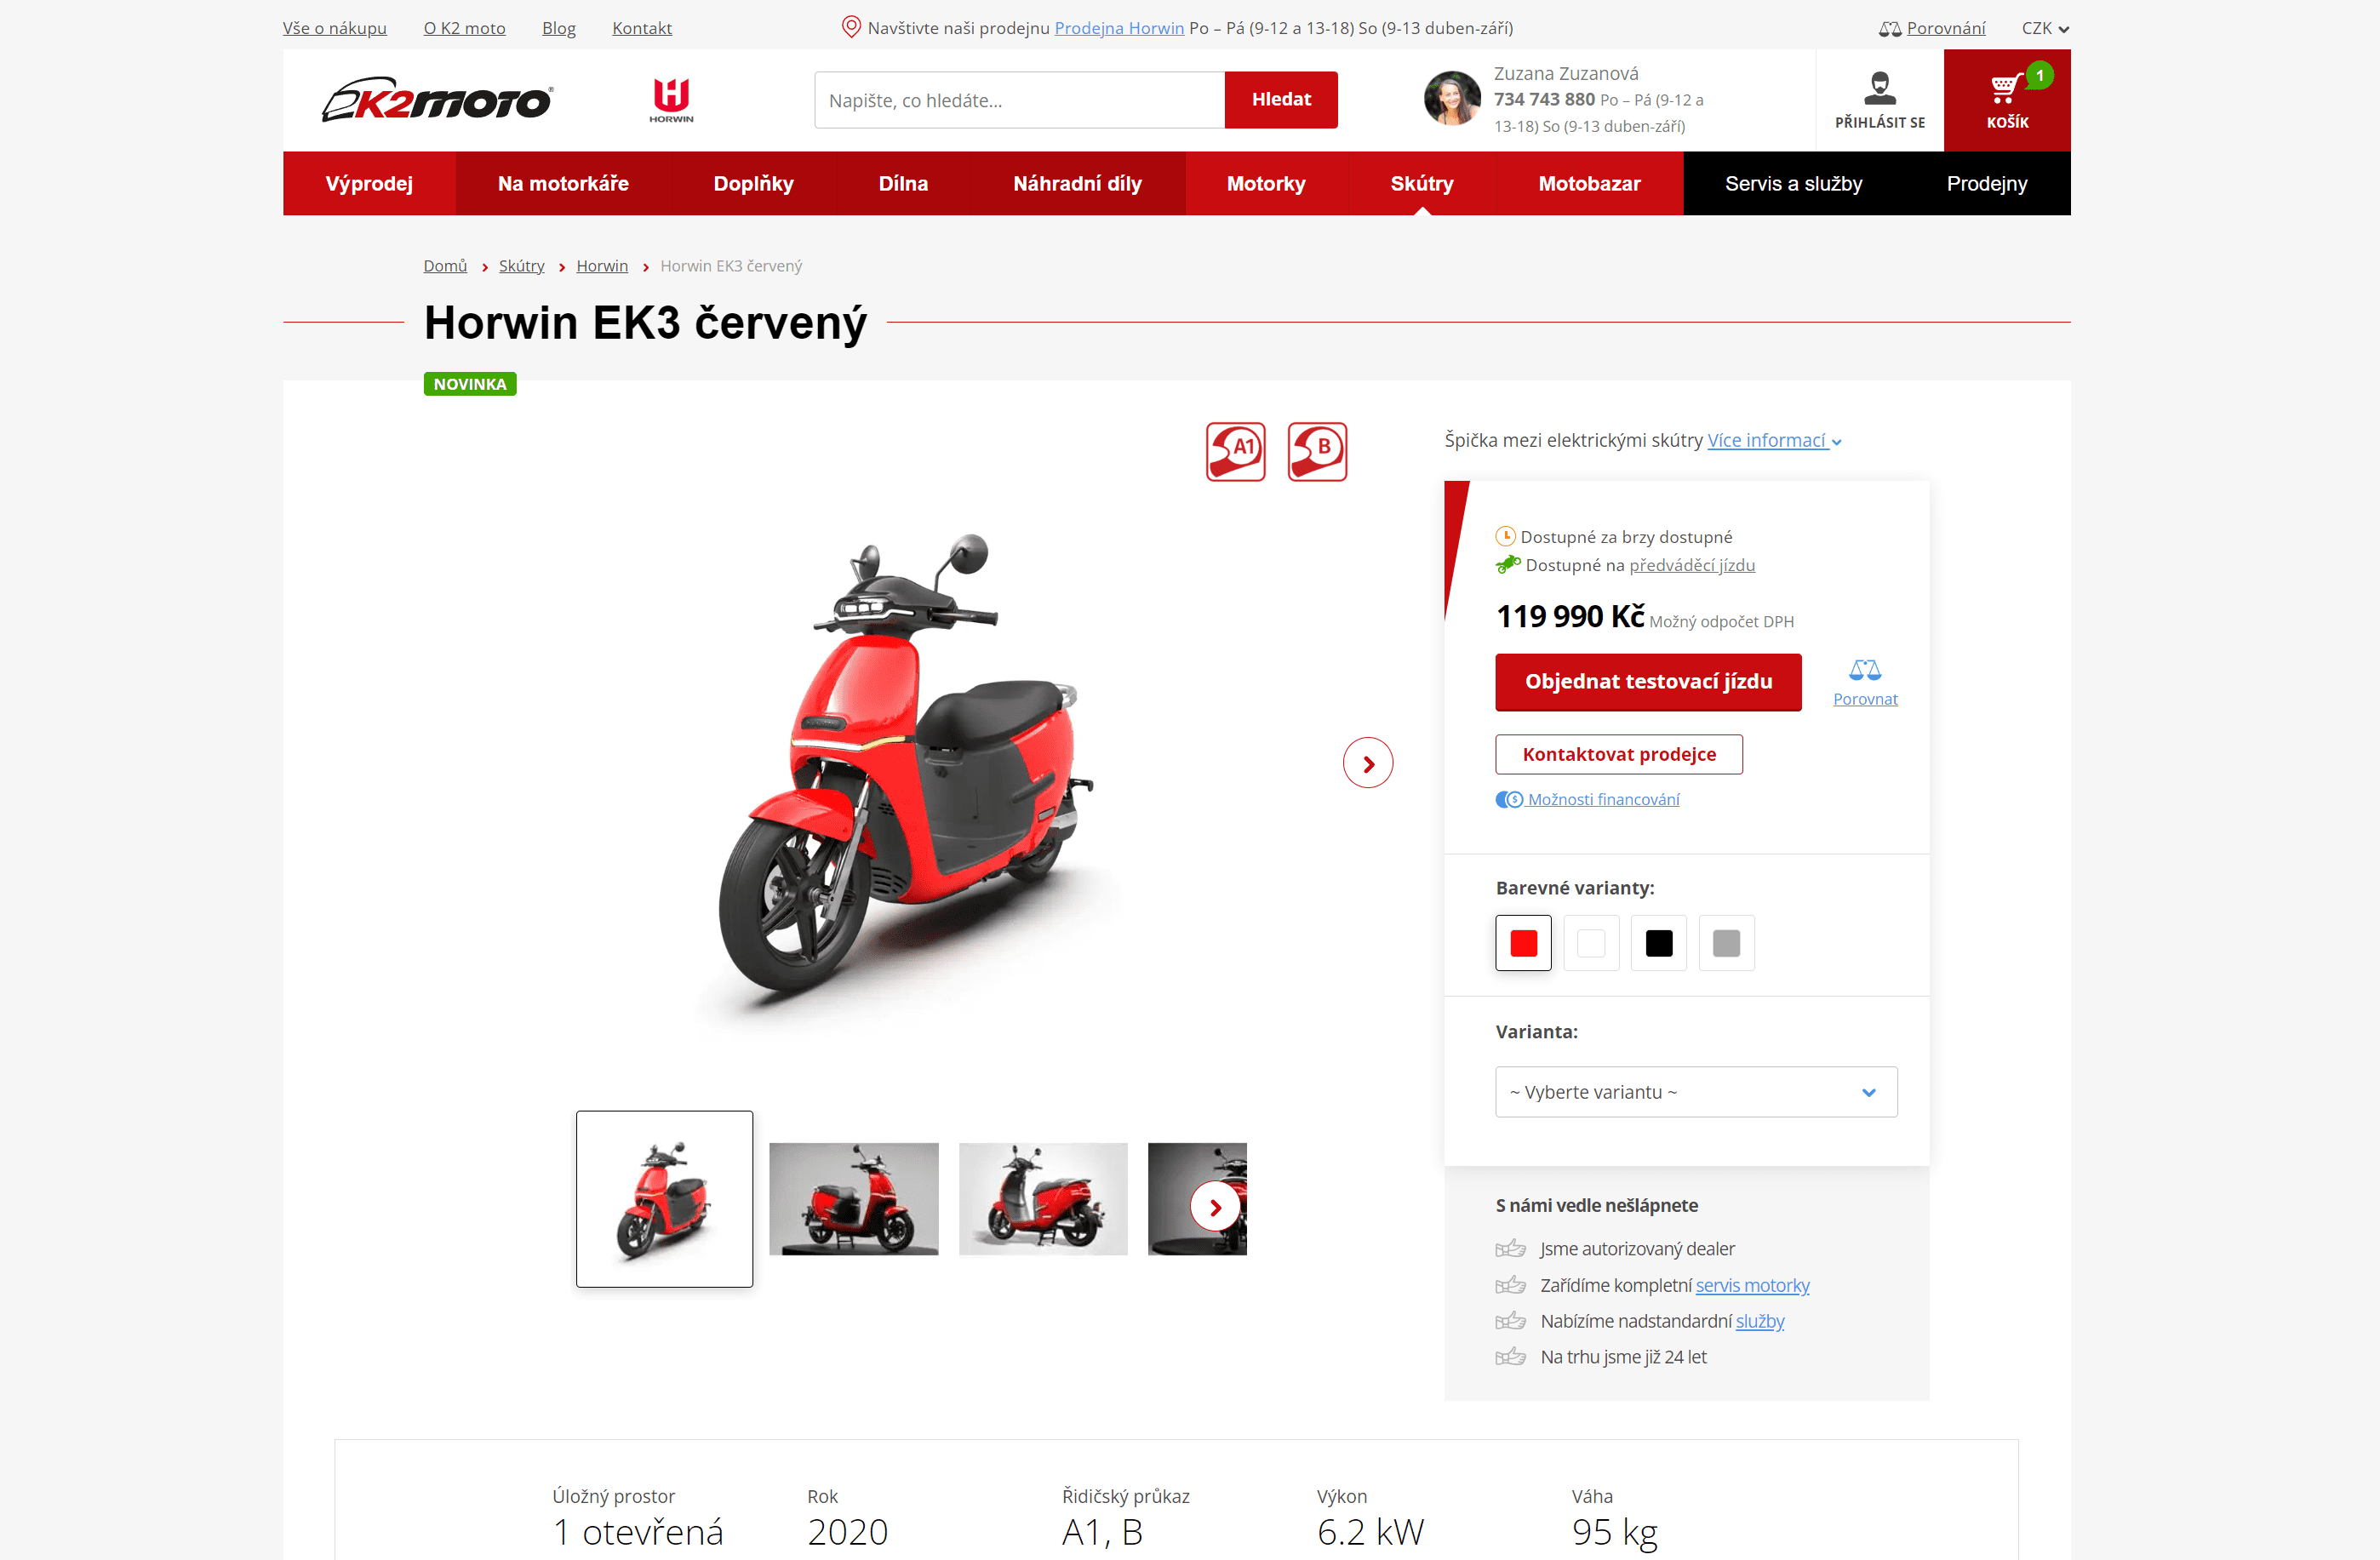Click the K2moto logo
Viewport: 2380px width, 1560px height.
[x=437, y=100]
